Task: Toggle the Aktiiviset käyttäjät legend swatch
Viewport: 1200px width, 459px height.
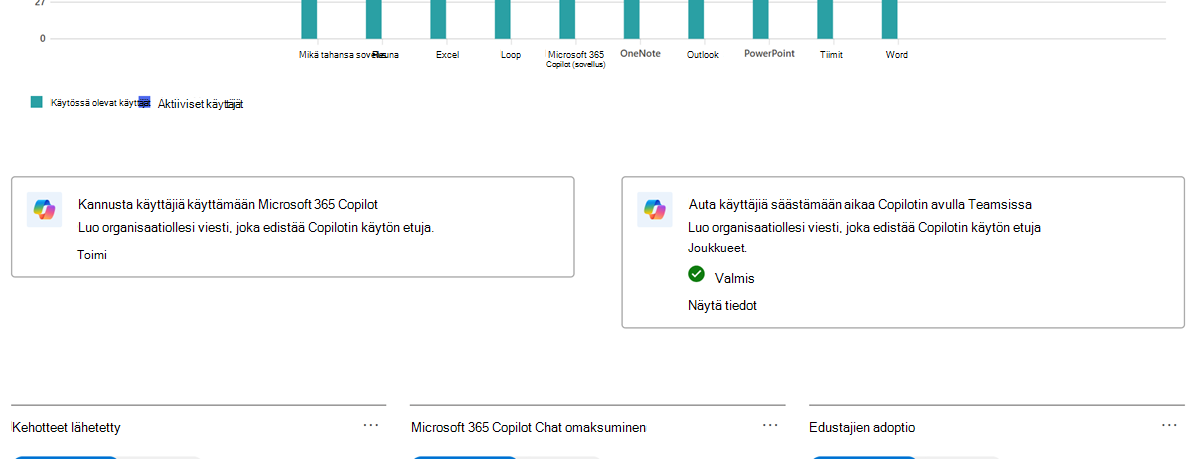Action: point(144,102)
